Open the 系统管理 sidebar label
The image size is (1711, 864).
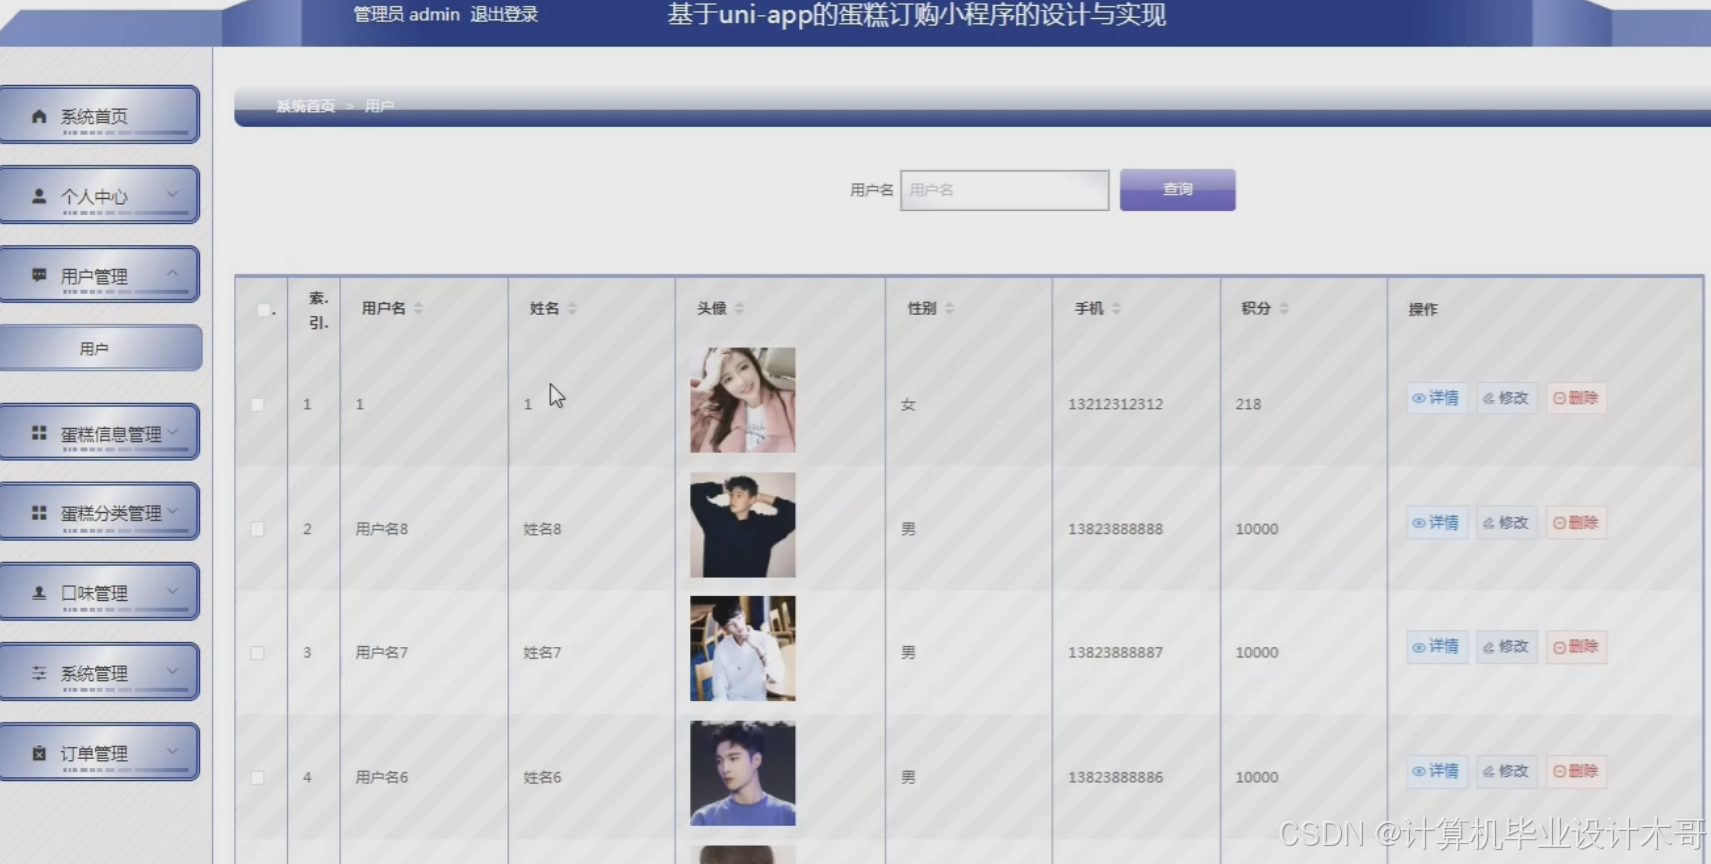(94, 673)
